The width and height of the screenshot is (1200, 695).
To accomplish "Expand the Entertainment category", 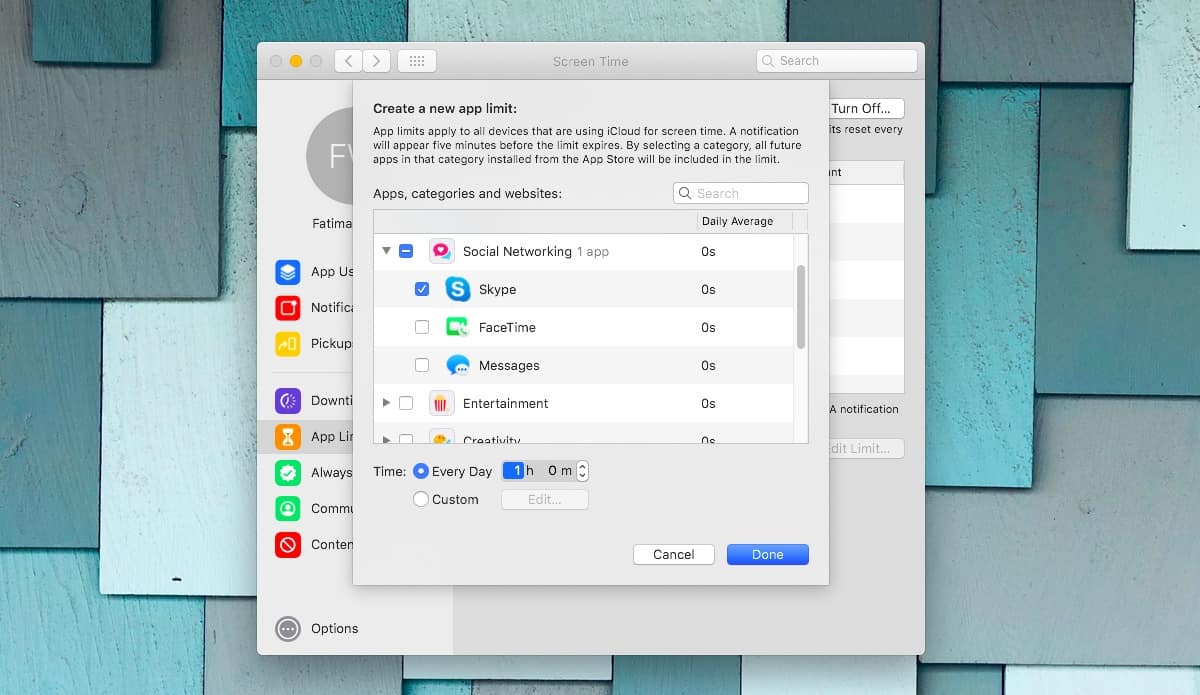I will [386, 402].
